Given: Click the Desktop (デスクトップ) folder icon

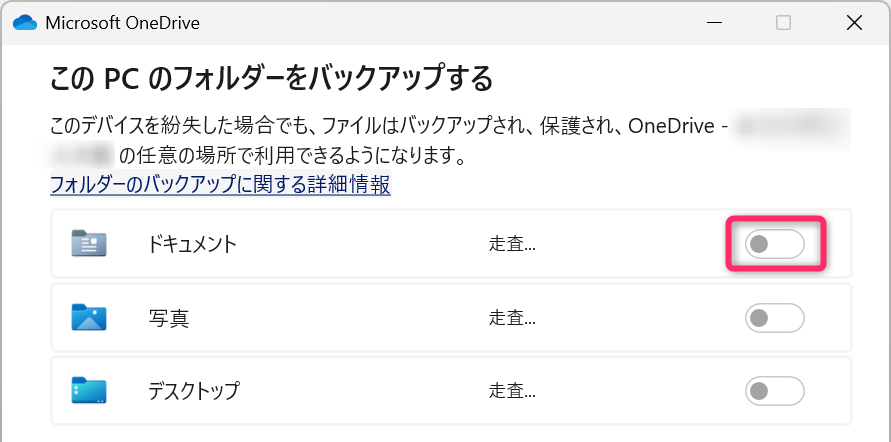Looking at the screenshot, I should pos(89,390).
